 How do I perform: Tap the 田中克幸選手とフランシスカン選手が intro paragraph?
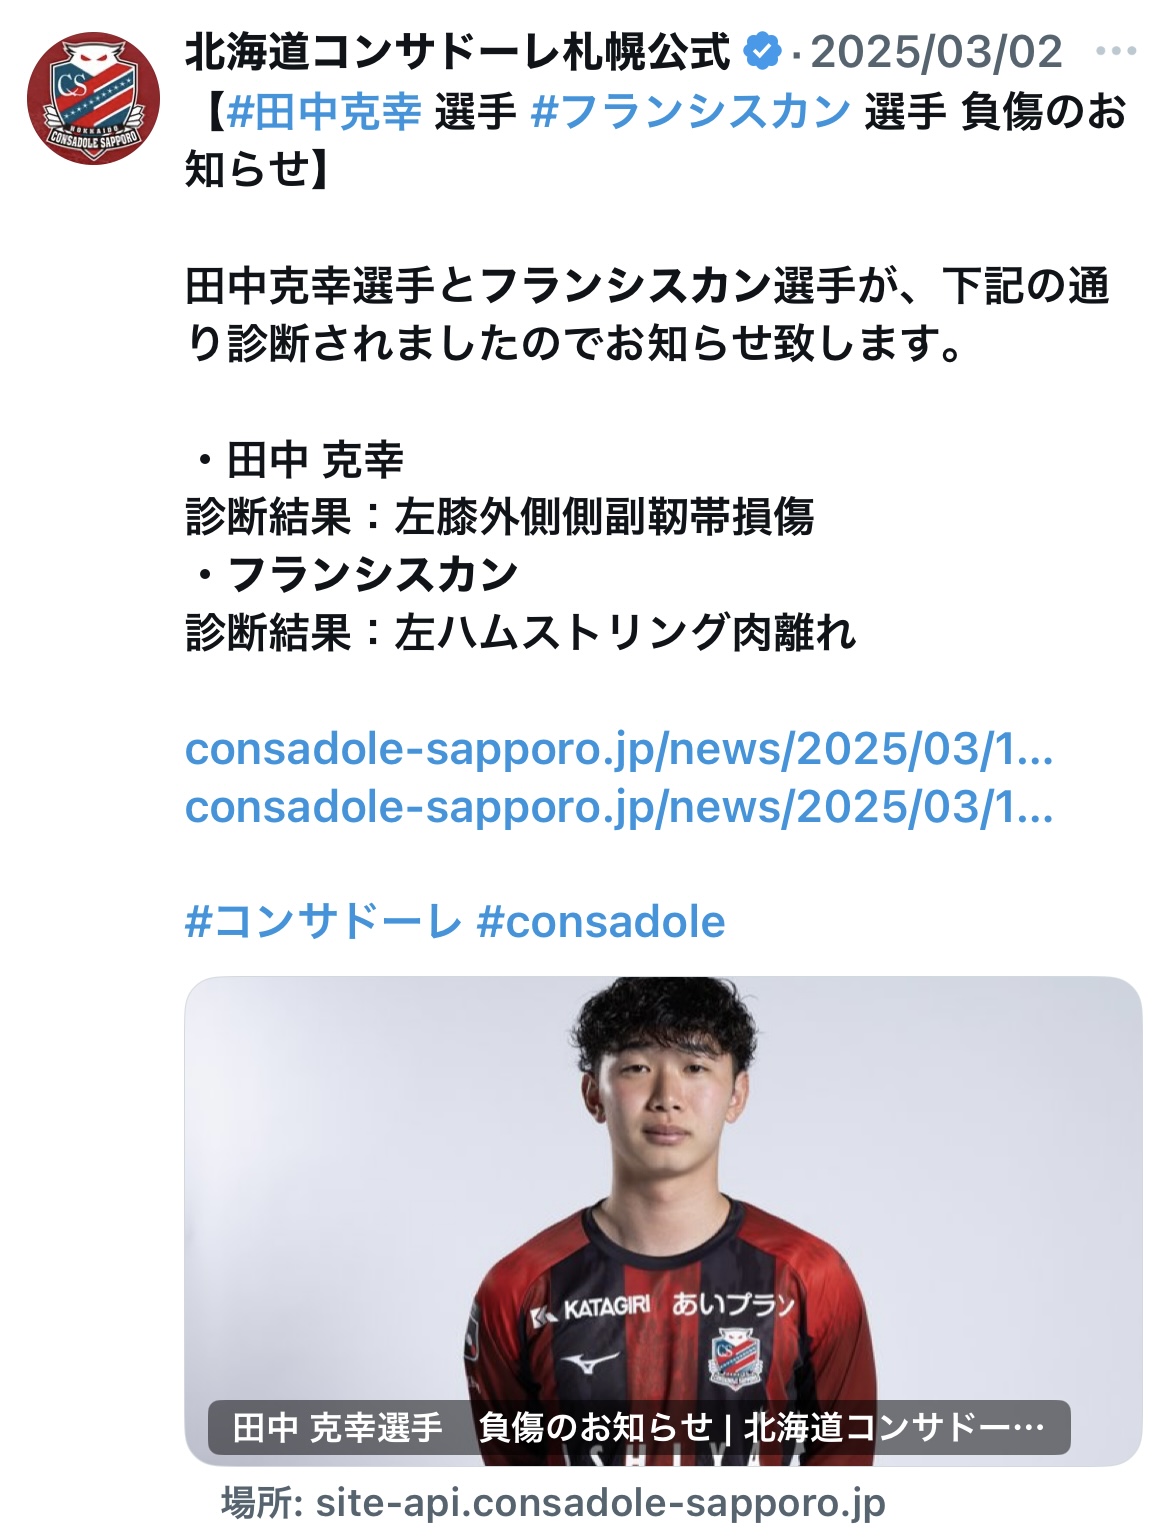tap(648, 315)
